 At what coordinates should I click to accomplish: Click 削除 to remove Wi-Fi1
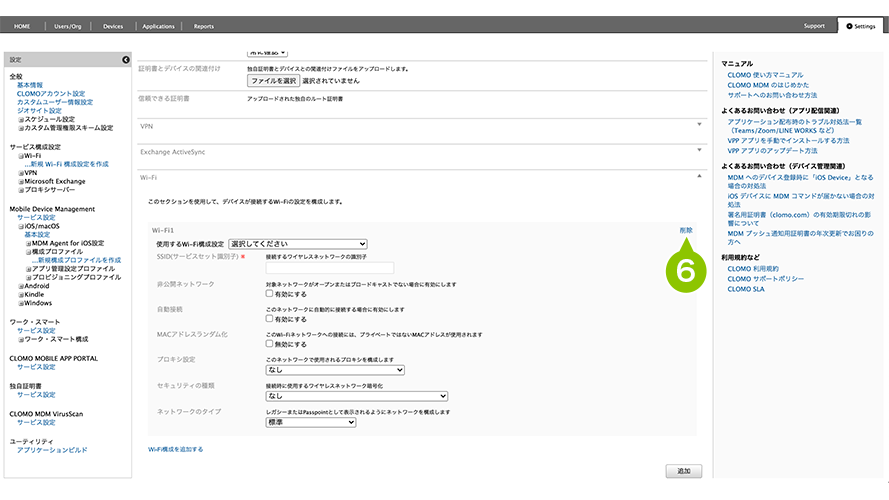pos(686,230)
